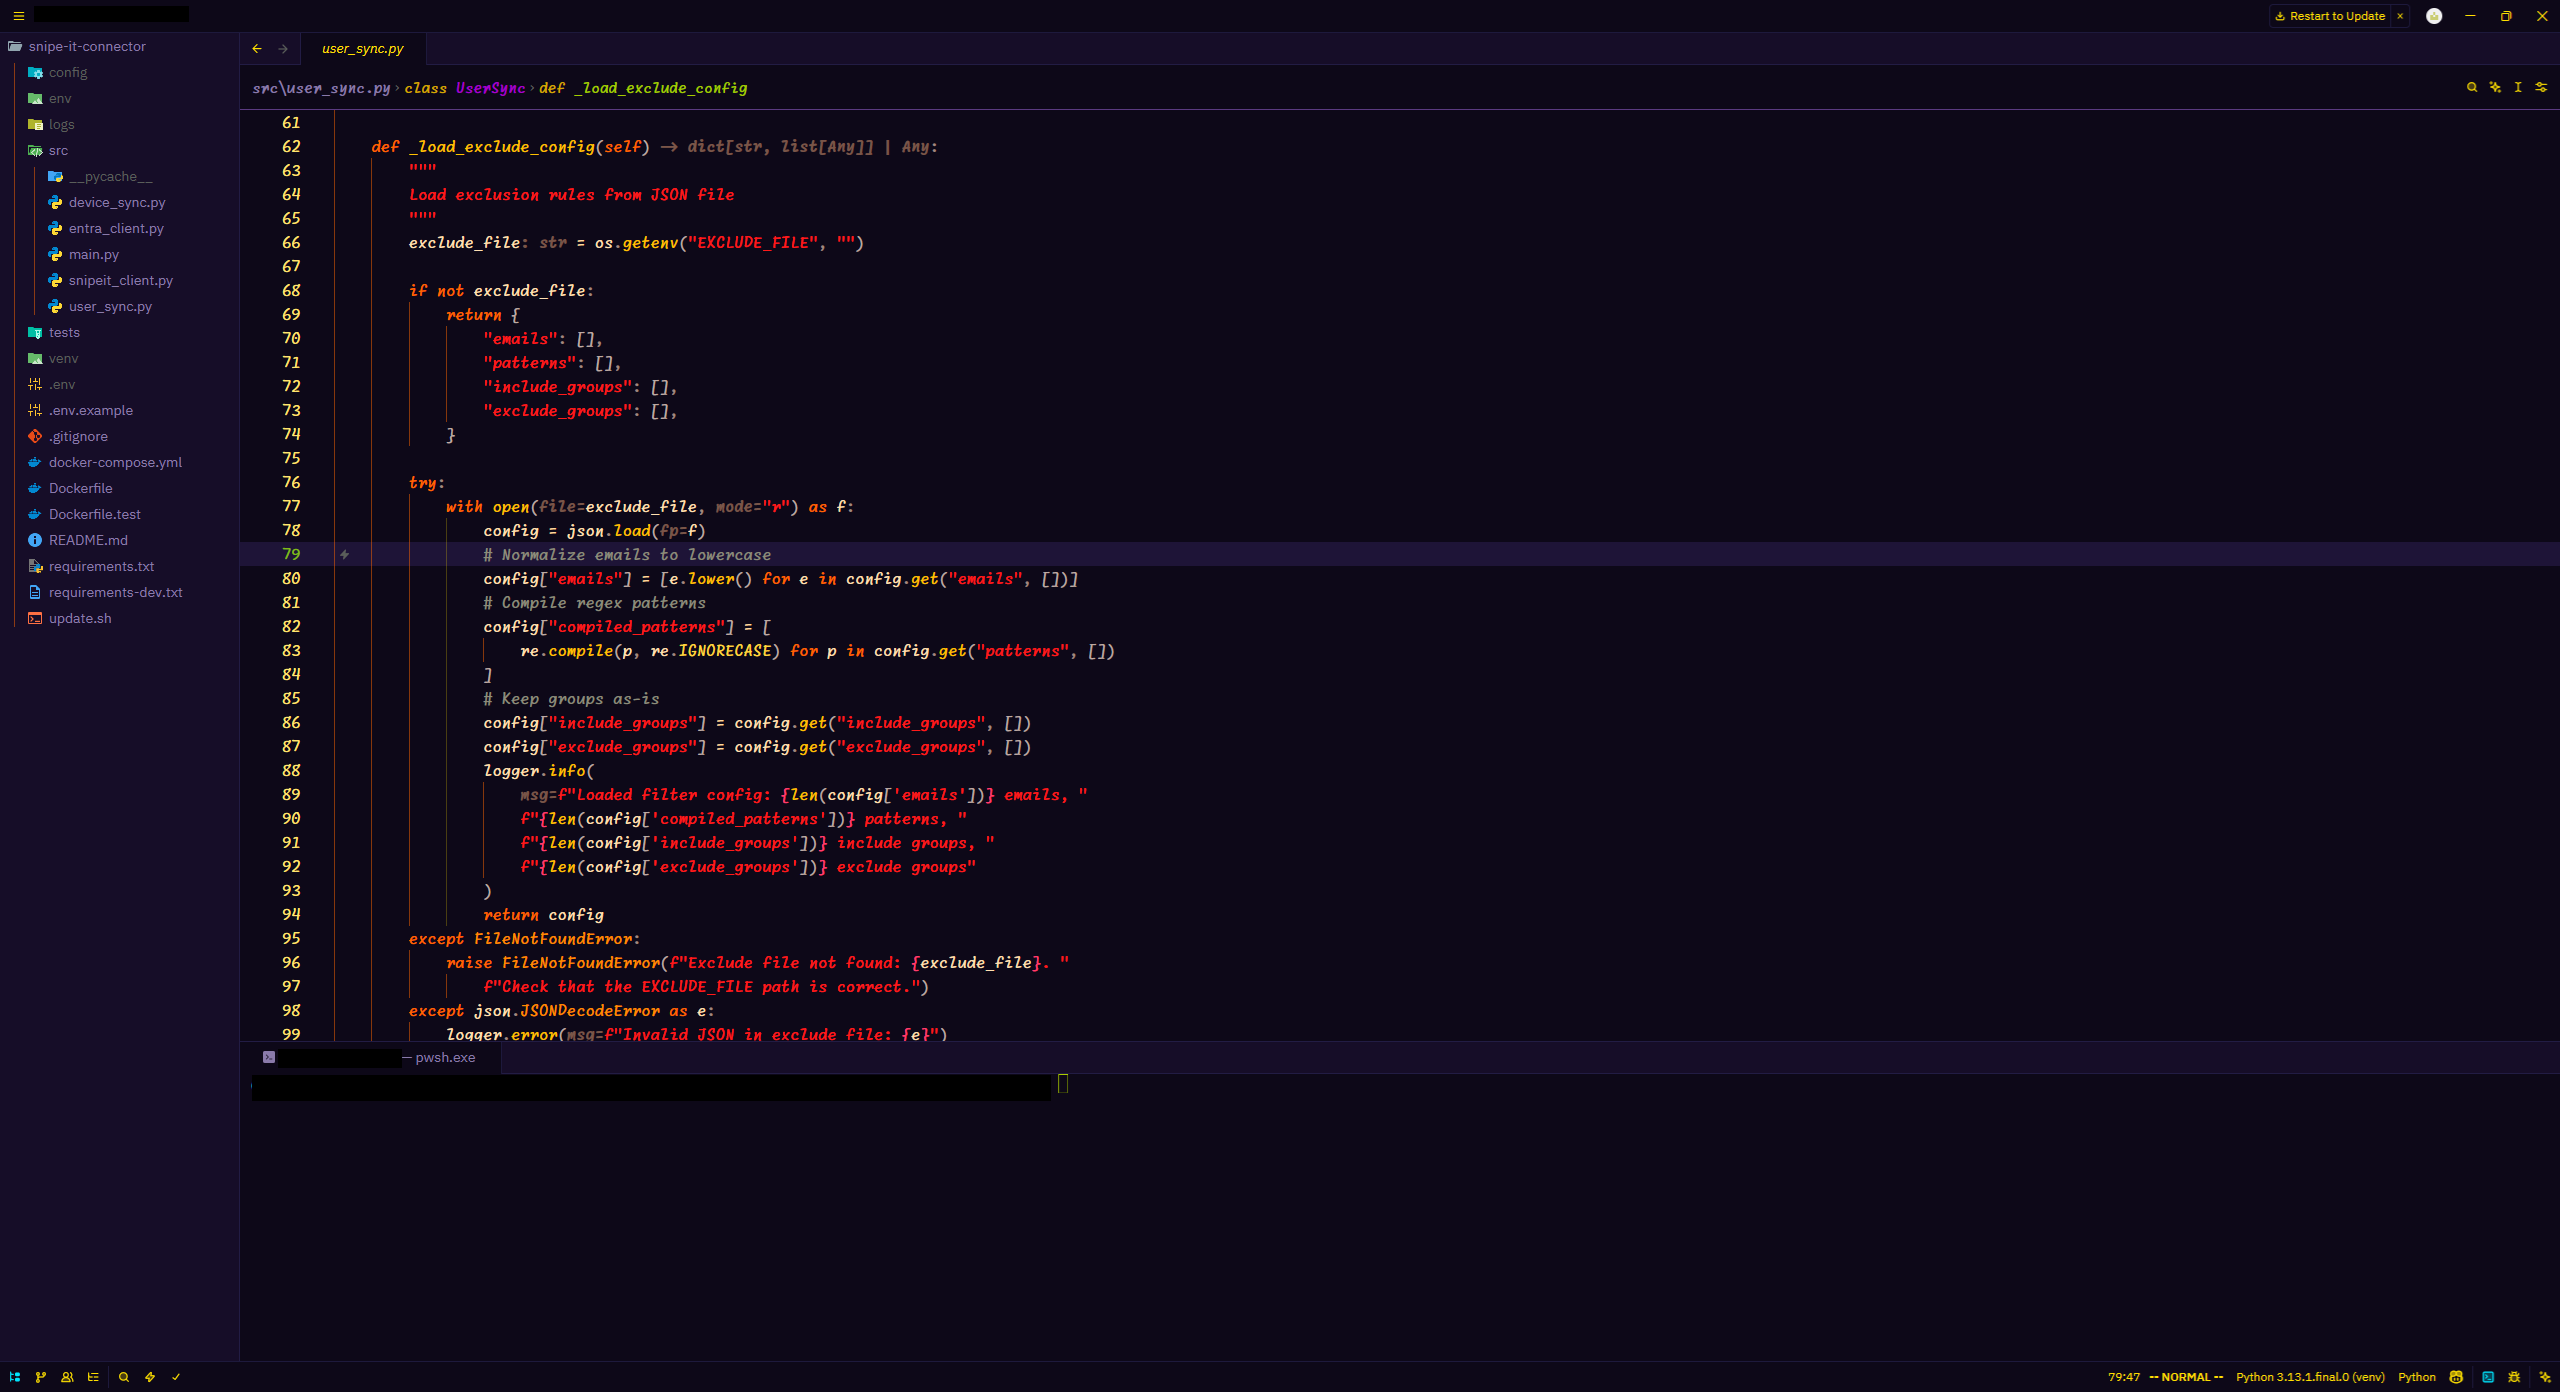This screenshot has width=2560, height=1392.
Task: Click the inline assist sparkle icon in editor toolbar
Action: [x=2496, y=87]
